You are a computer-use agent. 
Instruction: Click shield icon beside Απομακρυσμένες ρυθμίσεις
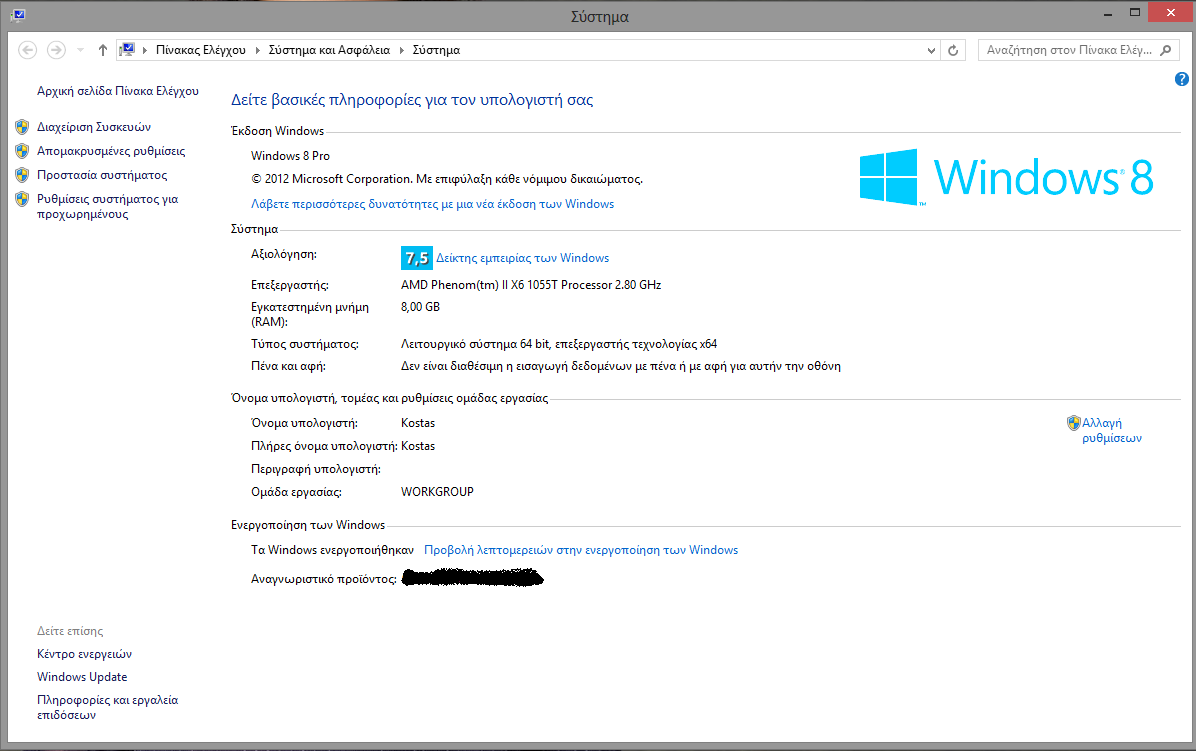tap(22, 151)
